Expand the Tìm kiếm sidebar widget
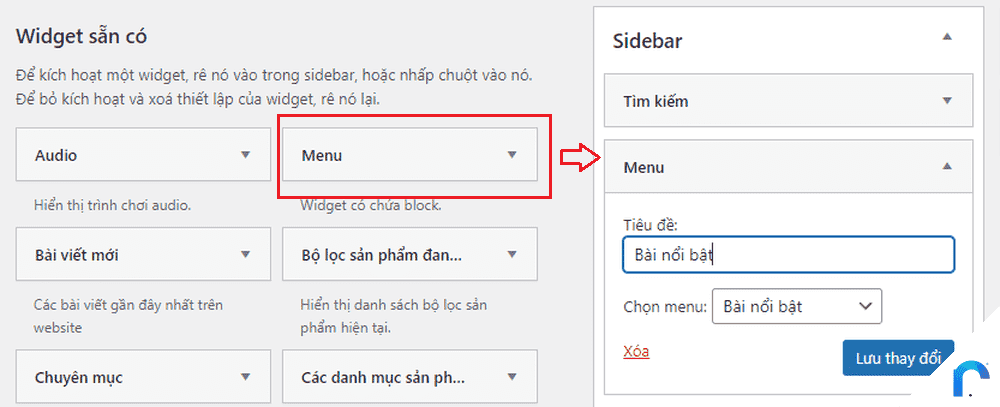The image size is (1000, 407). 947,100
